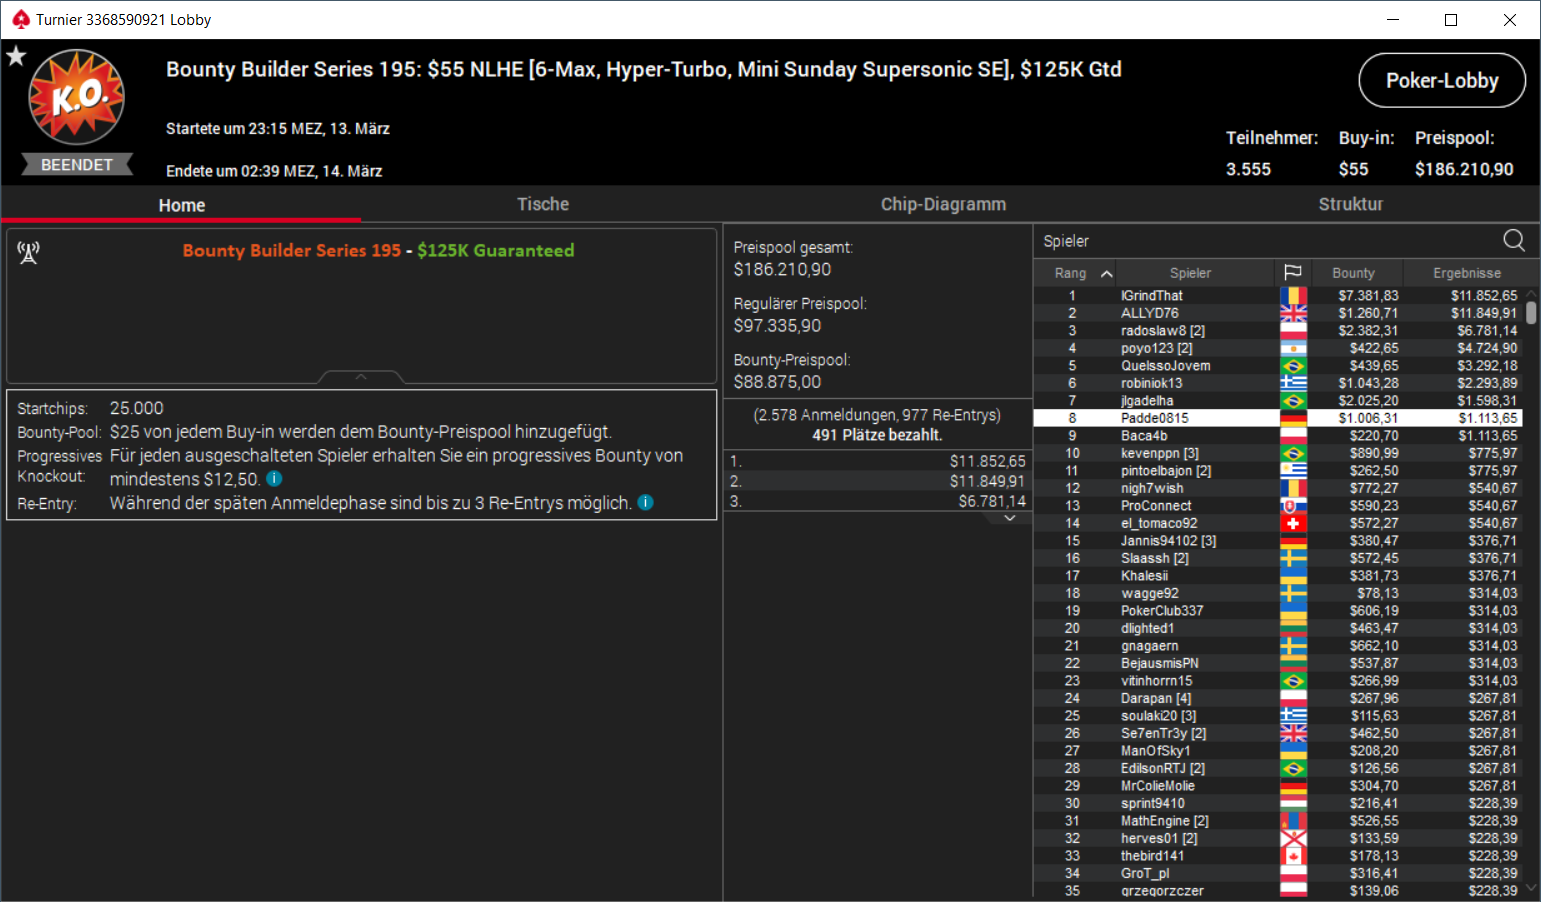Open info icon next to $12,50 bounty
The image size is (1541, 902).
pyautogui.click(x=274, y=479)
